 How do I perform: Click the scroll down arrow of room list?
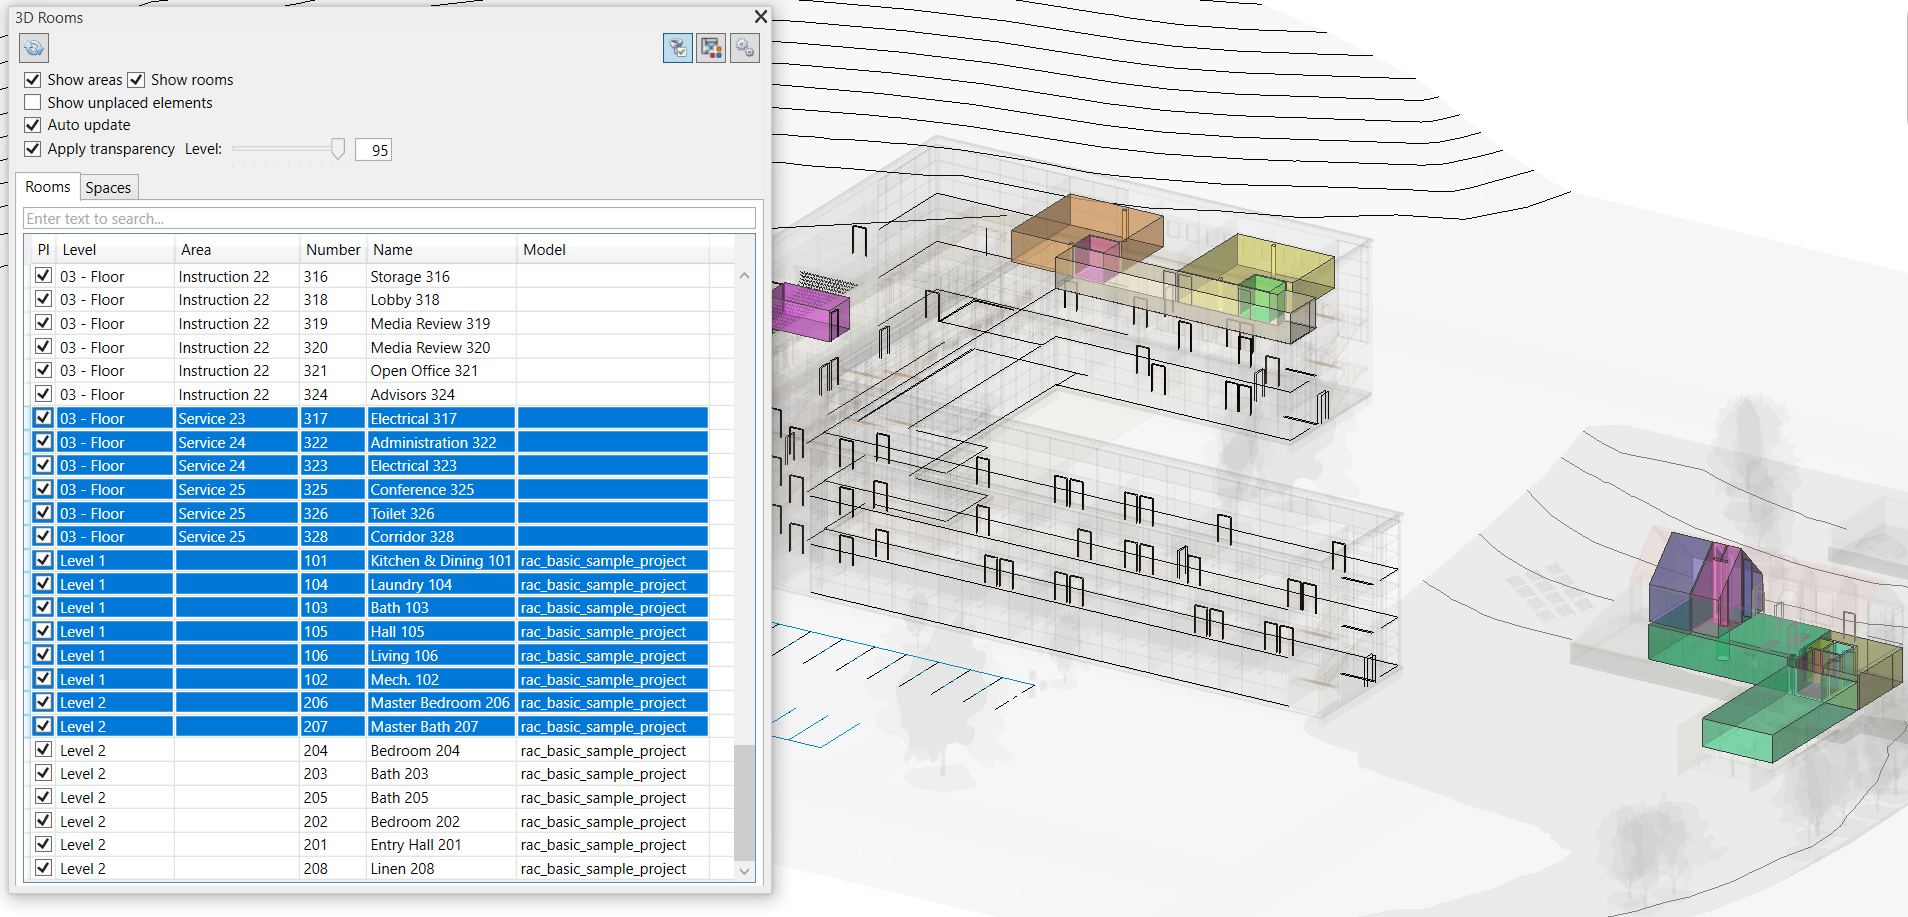[744, 871]
